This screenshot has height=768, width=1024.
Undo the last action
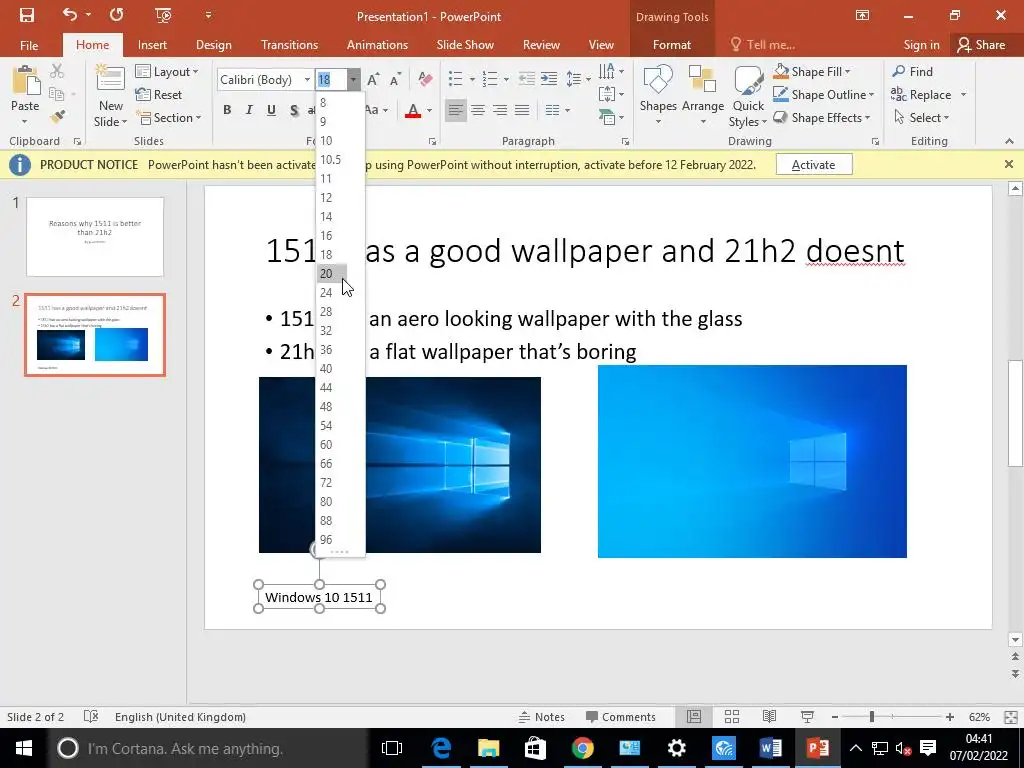pos(70,14)
